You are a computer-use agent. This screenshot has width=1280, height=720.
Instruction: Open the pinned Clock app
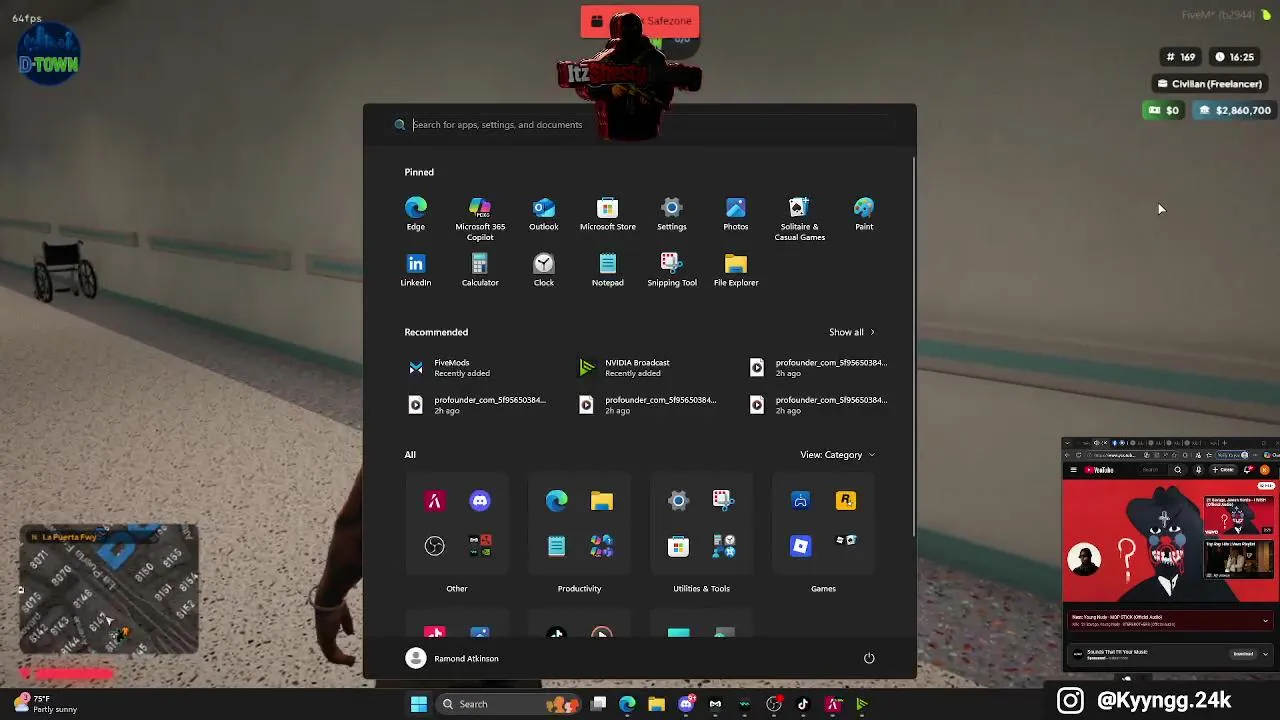click(544, 269)
